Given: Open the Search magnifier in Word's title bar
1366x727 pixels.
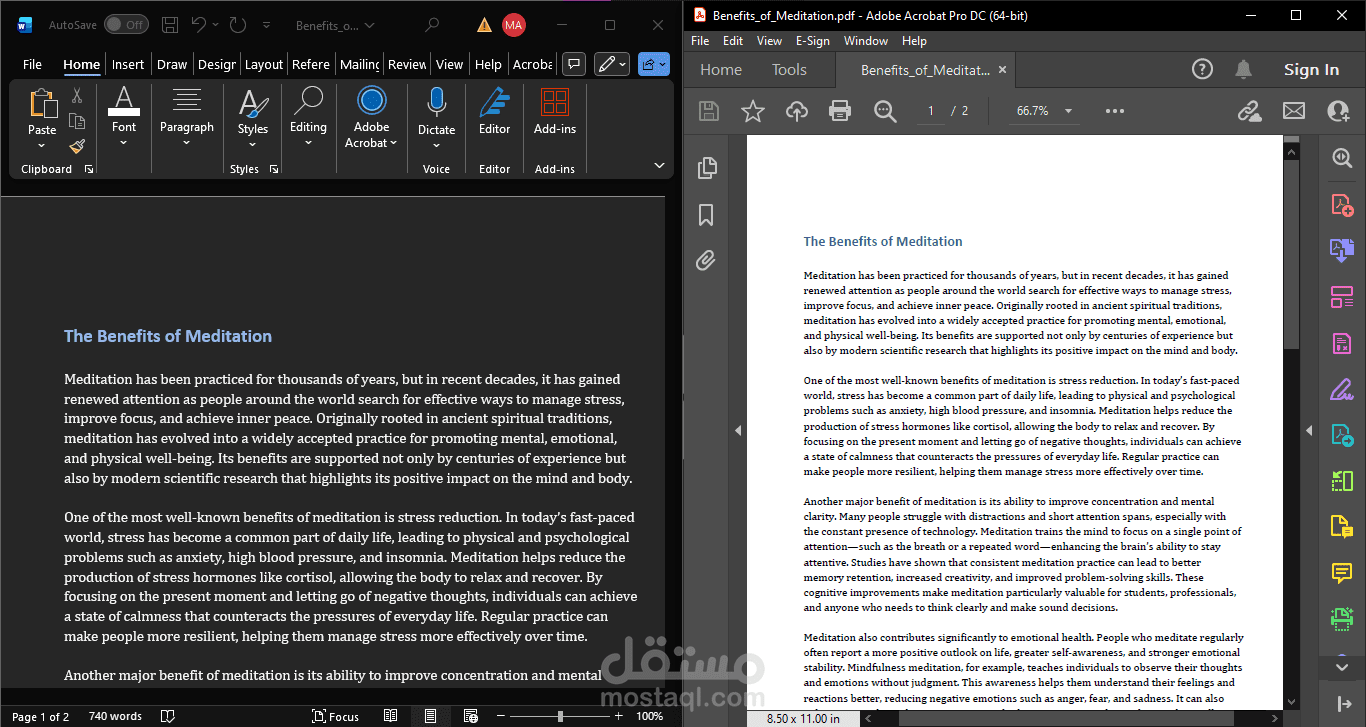Looking at the screenshot, I should point(431,25).
